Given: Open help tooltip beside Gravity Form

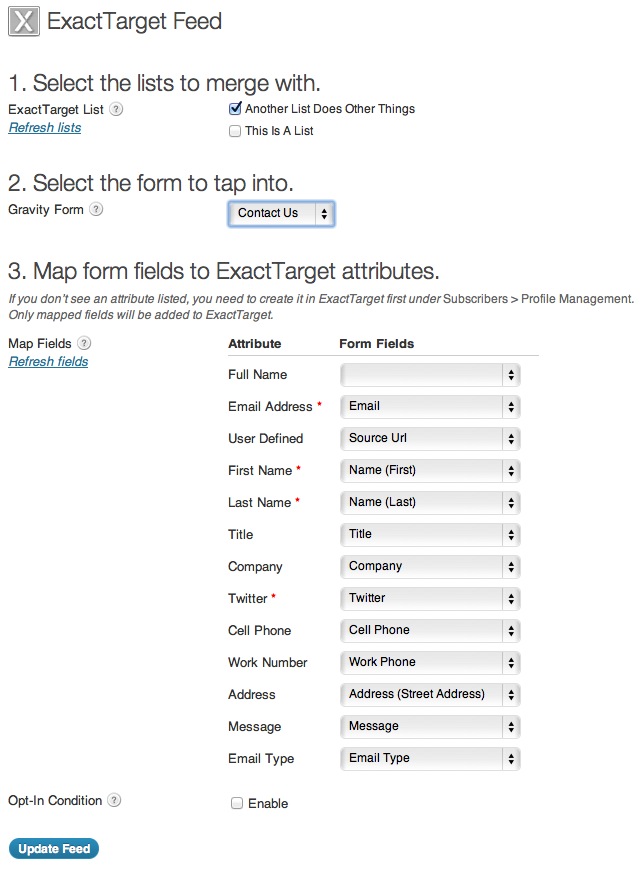Looking at the screenshot, I should (x=96, y=210).
